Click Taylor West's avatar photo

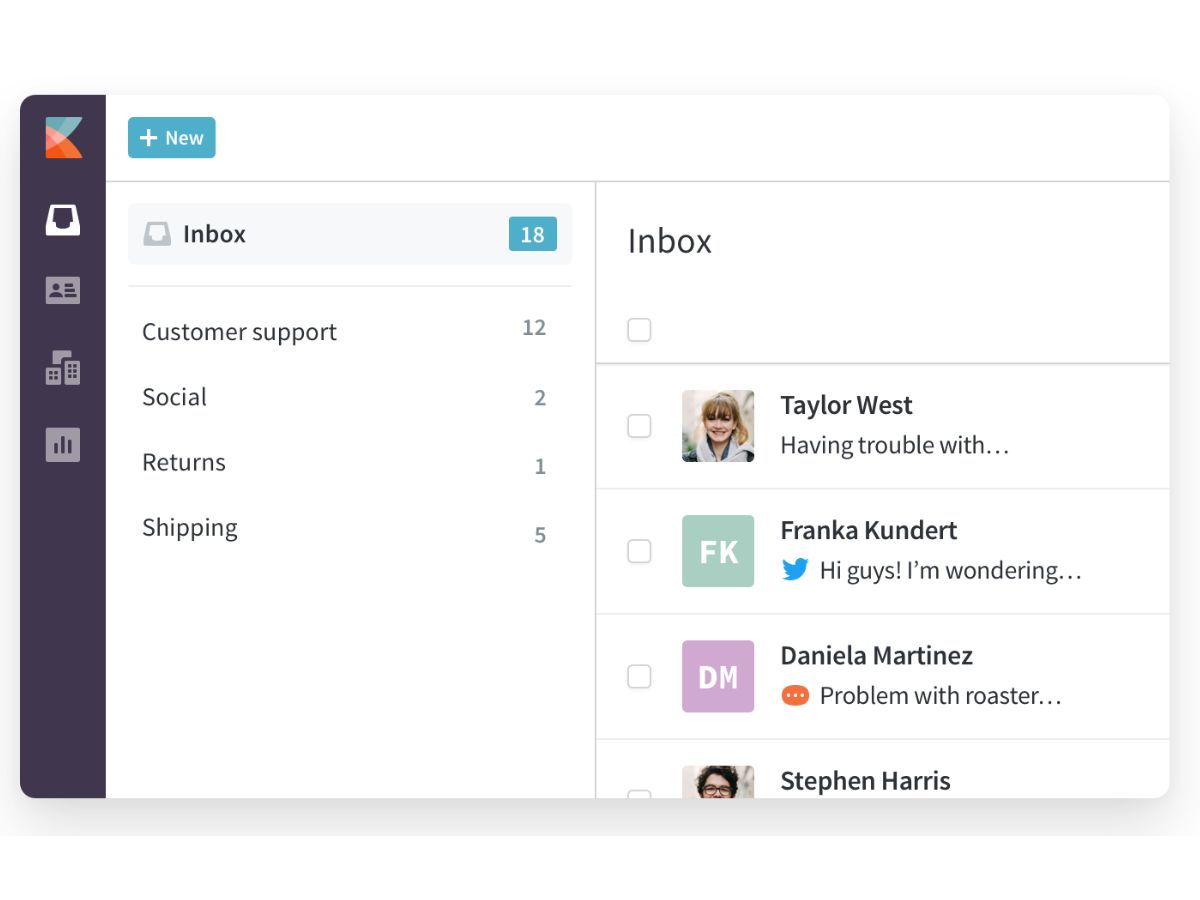tap(718, 426)
